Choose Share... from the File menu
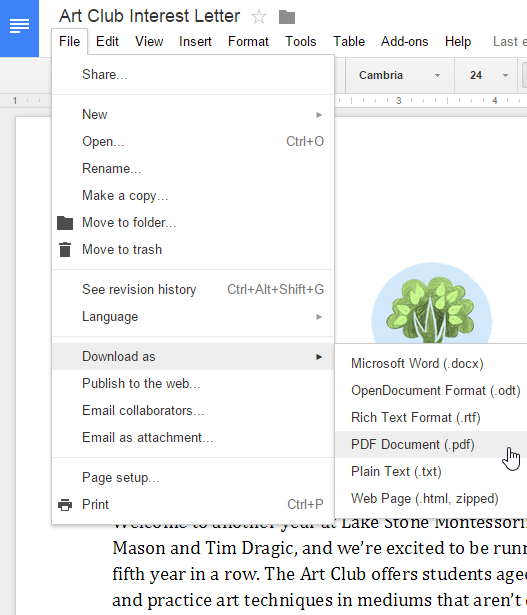The image size is (527, 615). tap(193, 75)
